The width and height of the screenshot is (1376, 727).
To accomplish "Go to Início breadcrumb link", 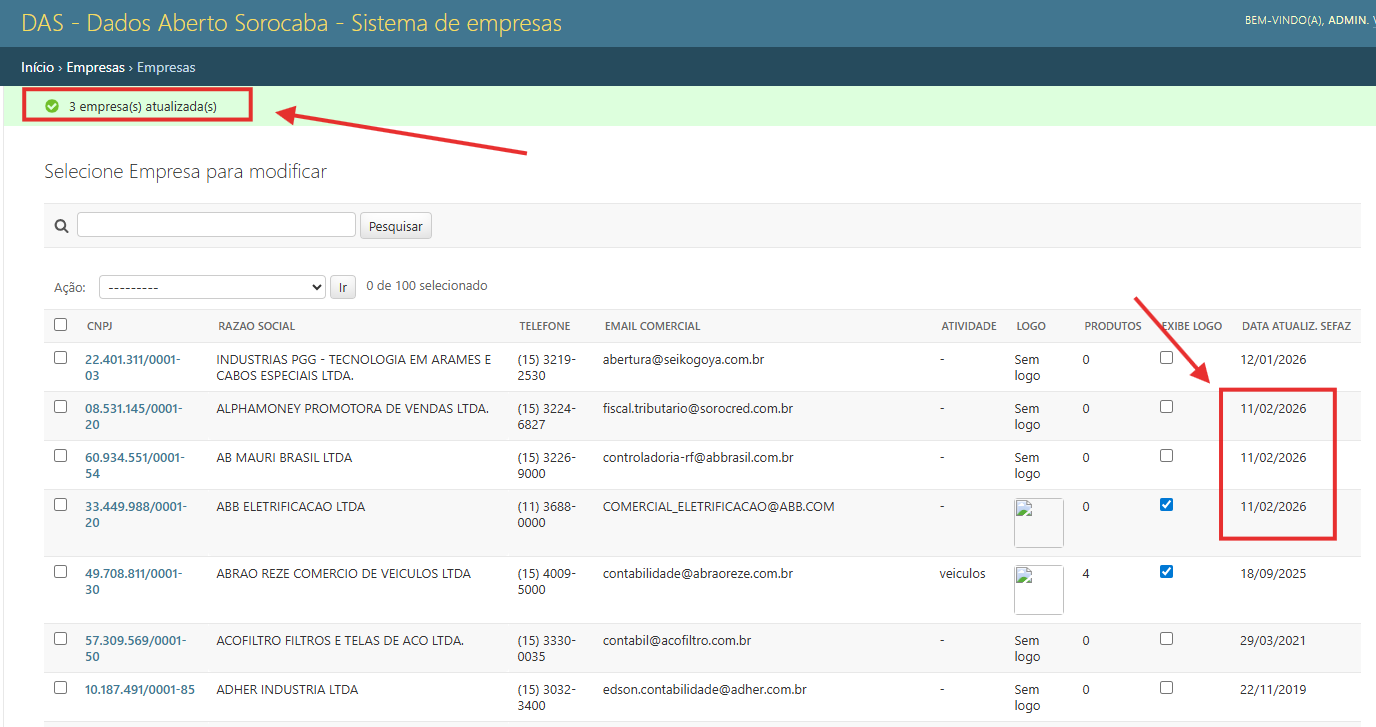I will click(37, 67).
